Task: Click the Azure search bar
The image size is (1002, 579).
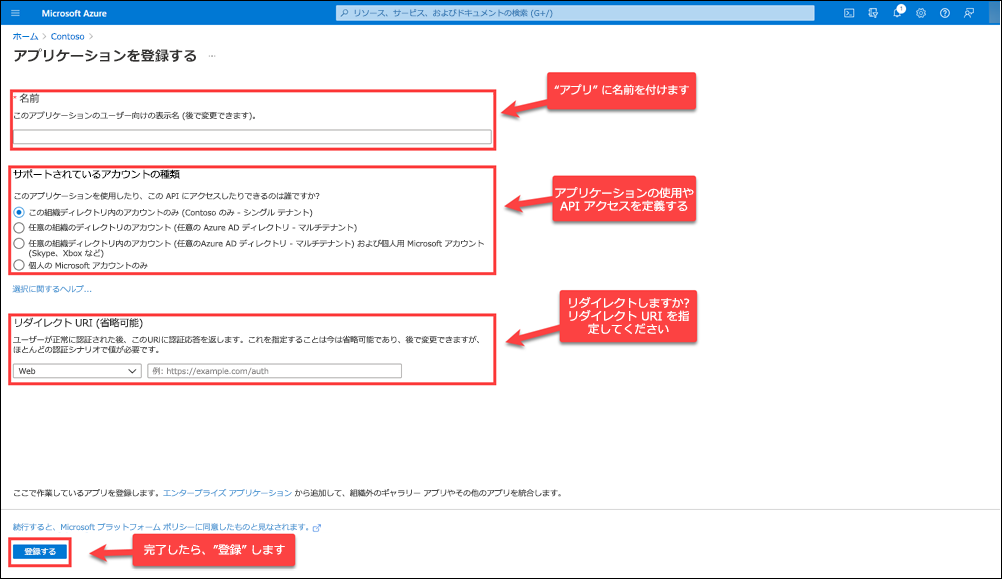Action: [x=575, y=13]
